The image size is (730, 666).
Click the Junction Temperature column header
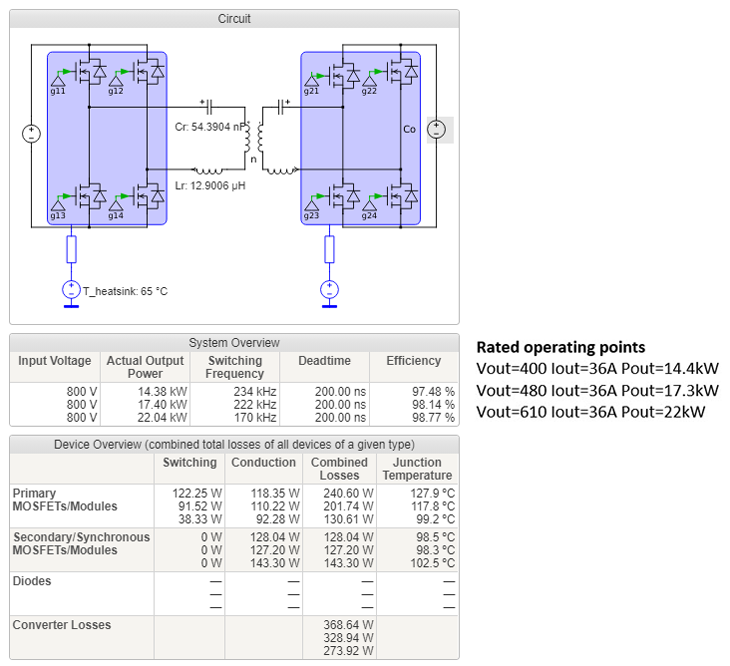pyautogui.click(x=417, y=469)
